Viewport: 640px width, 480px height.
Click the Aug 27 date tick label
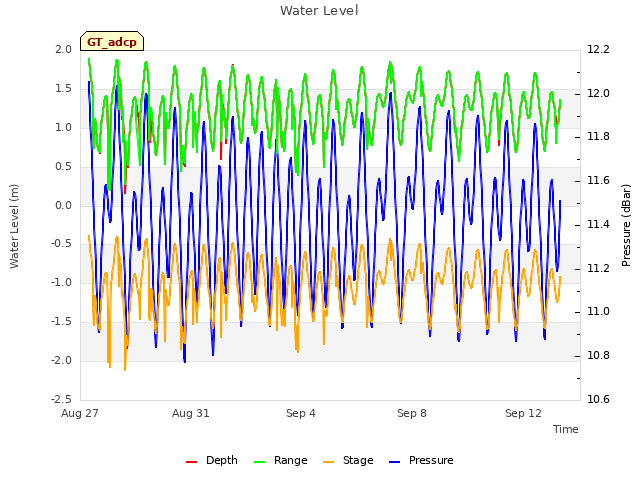[80, 413]
